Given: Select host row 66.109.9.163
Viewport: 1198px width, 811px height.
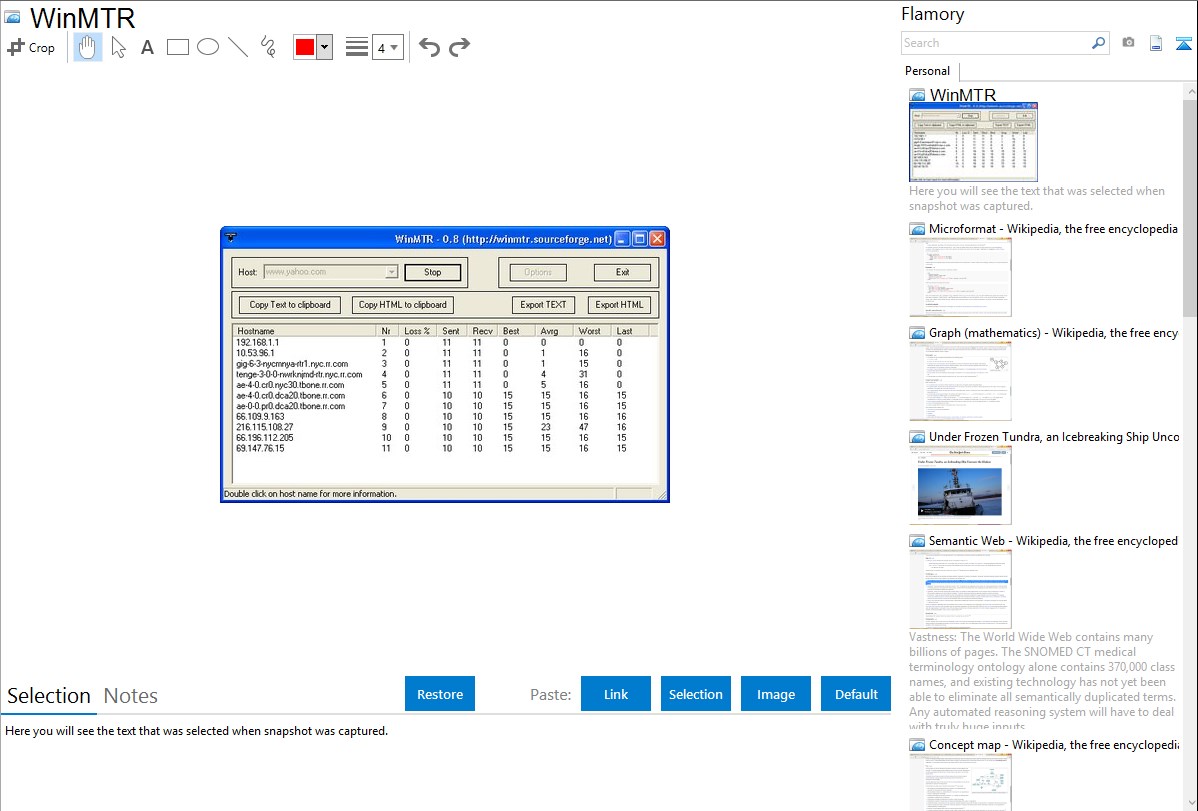Looking at the screenshot, I should click(x=443, y=417).
